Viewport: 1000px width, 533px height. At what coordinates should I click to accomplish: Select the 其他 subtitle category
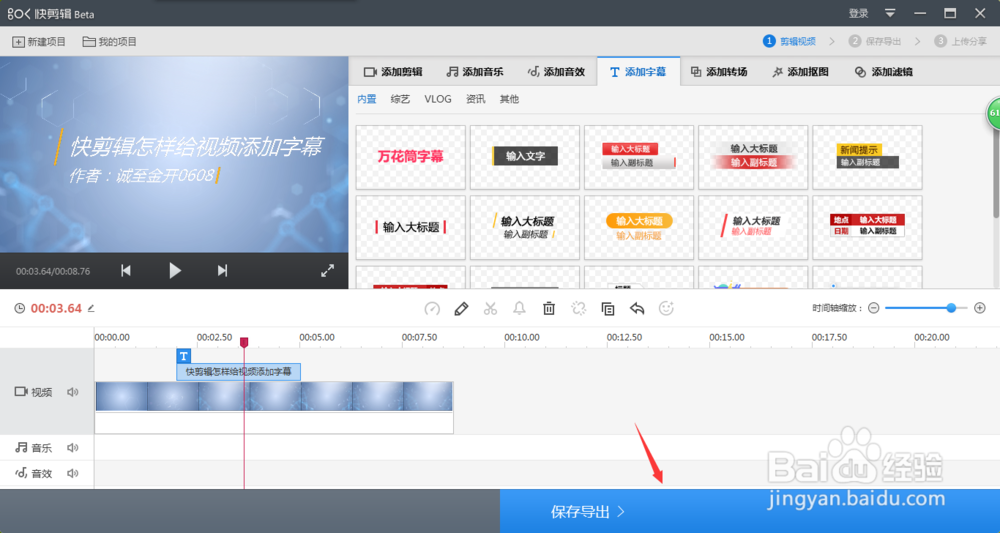pyautogui.click(x=509, y=99)
